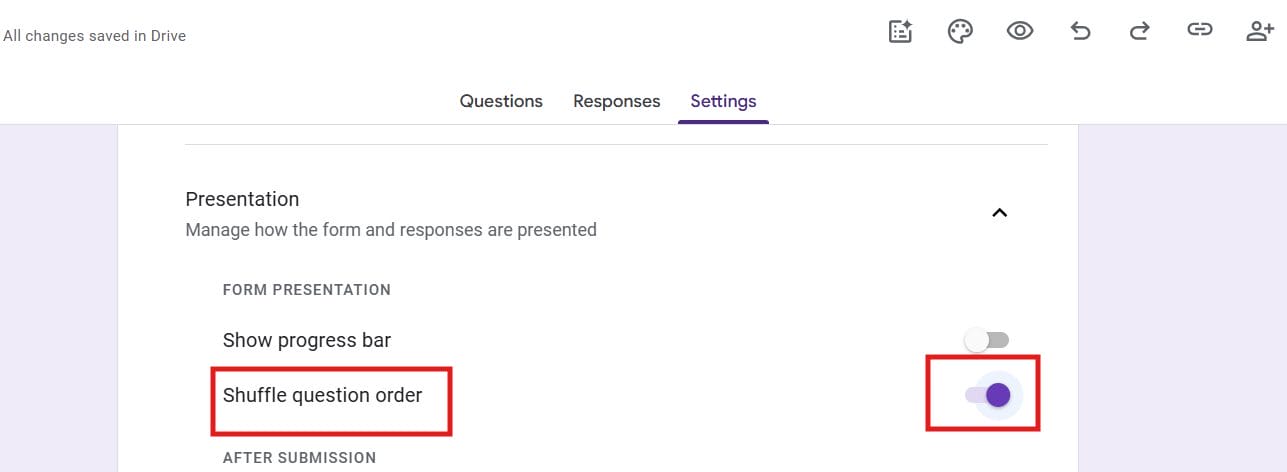Click the redo arrow icon

click(x=1139, y=31)
